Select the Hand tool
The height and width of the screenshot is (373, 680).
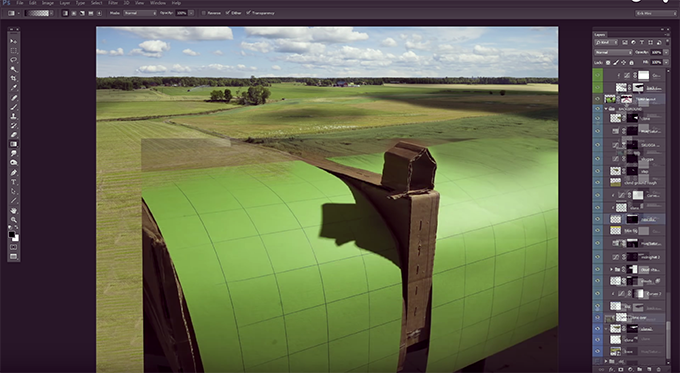(13, 210)
